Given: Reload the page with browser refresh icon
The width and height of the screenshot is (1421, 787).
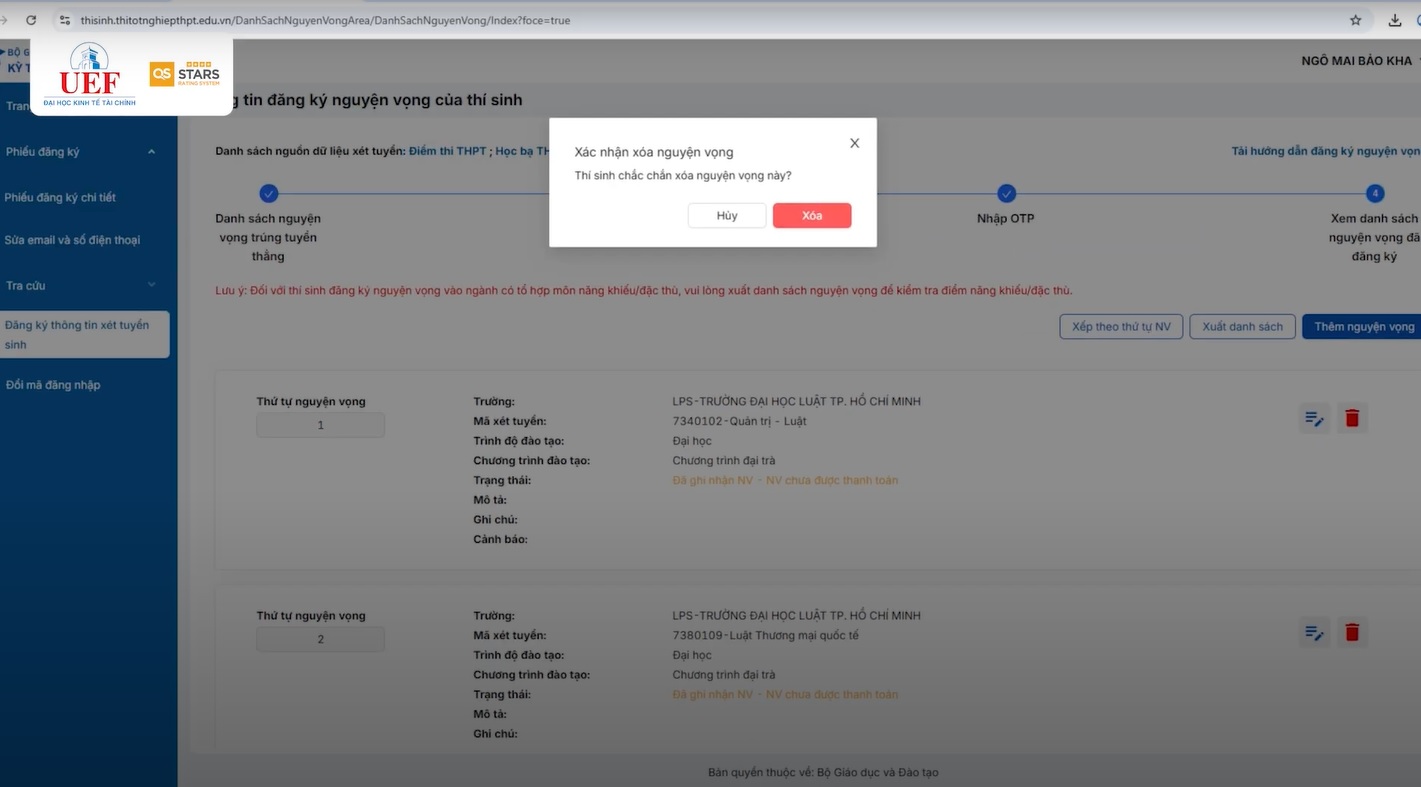Looking at the screenshot, I should tap(31, 20).
